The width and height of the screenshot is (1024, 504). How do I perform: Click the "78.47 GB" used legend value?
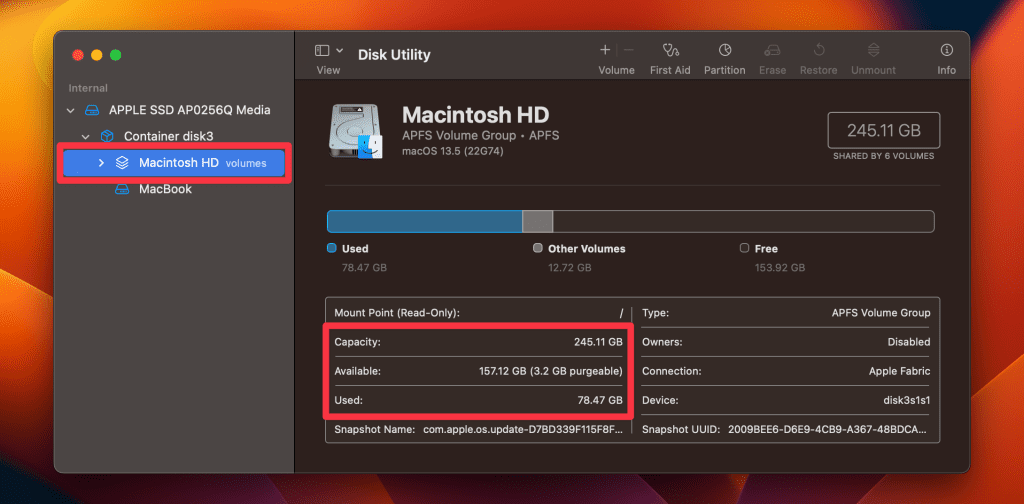coord(364,268)
